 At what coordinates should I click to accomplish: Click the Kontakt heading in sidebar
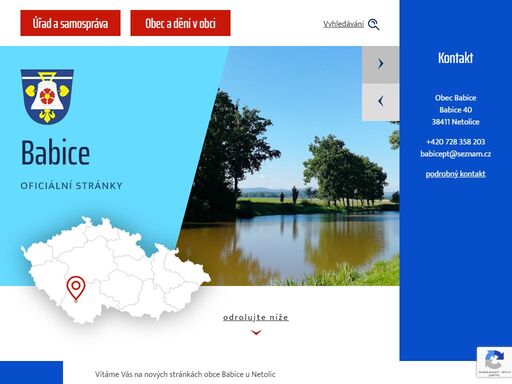[x=455, y=58]
